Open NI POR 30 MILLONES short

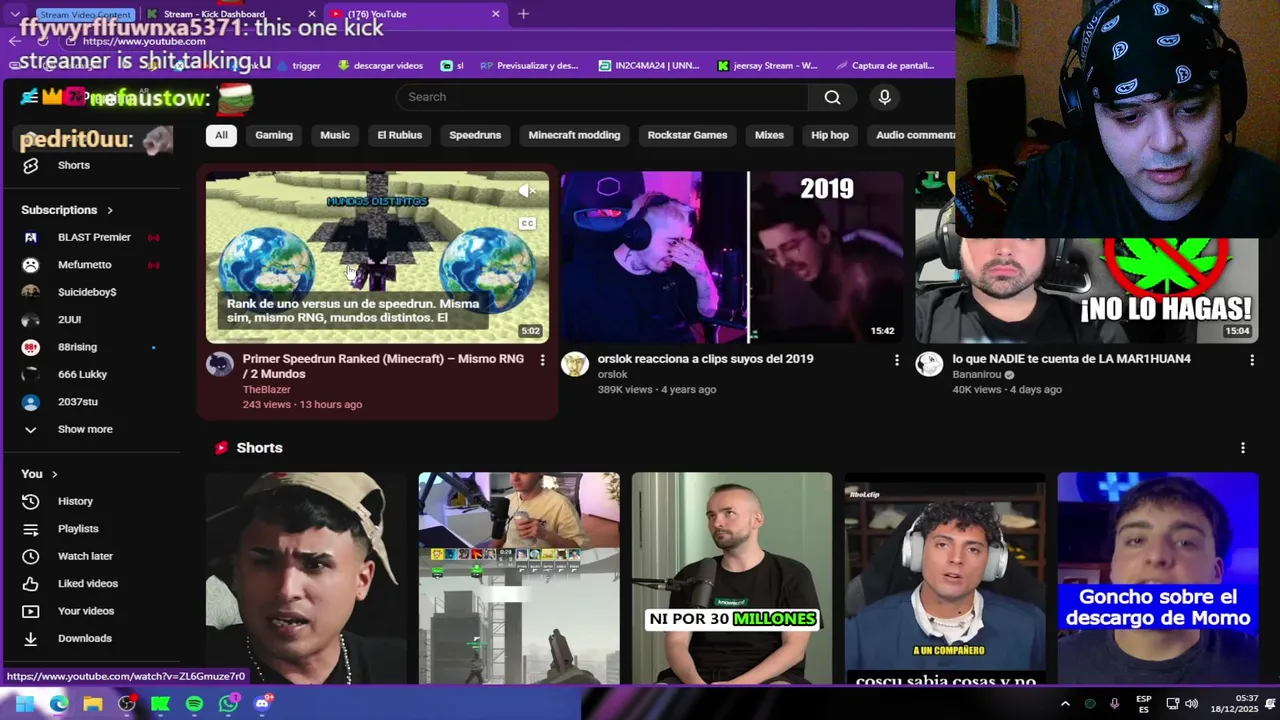coord(732,578)
